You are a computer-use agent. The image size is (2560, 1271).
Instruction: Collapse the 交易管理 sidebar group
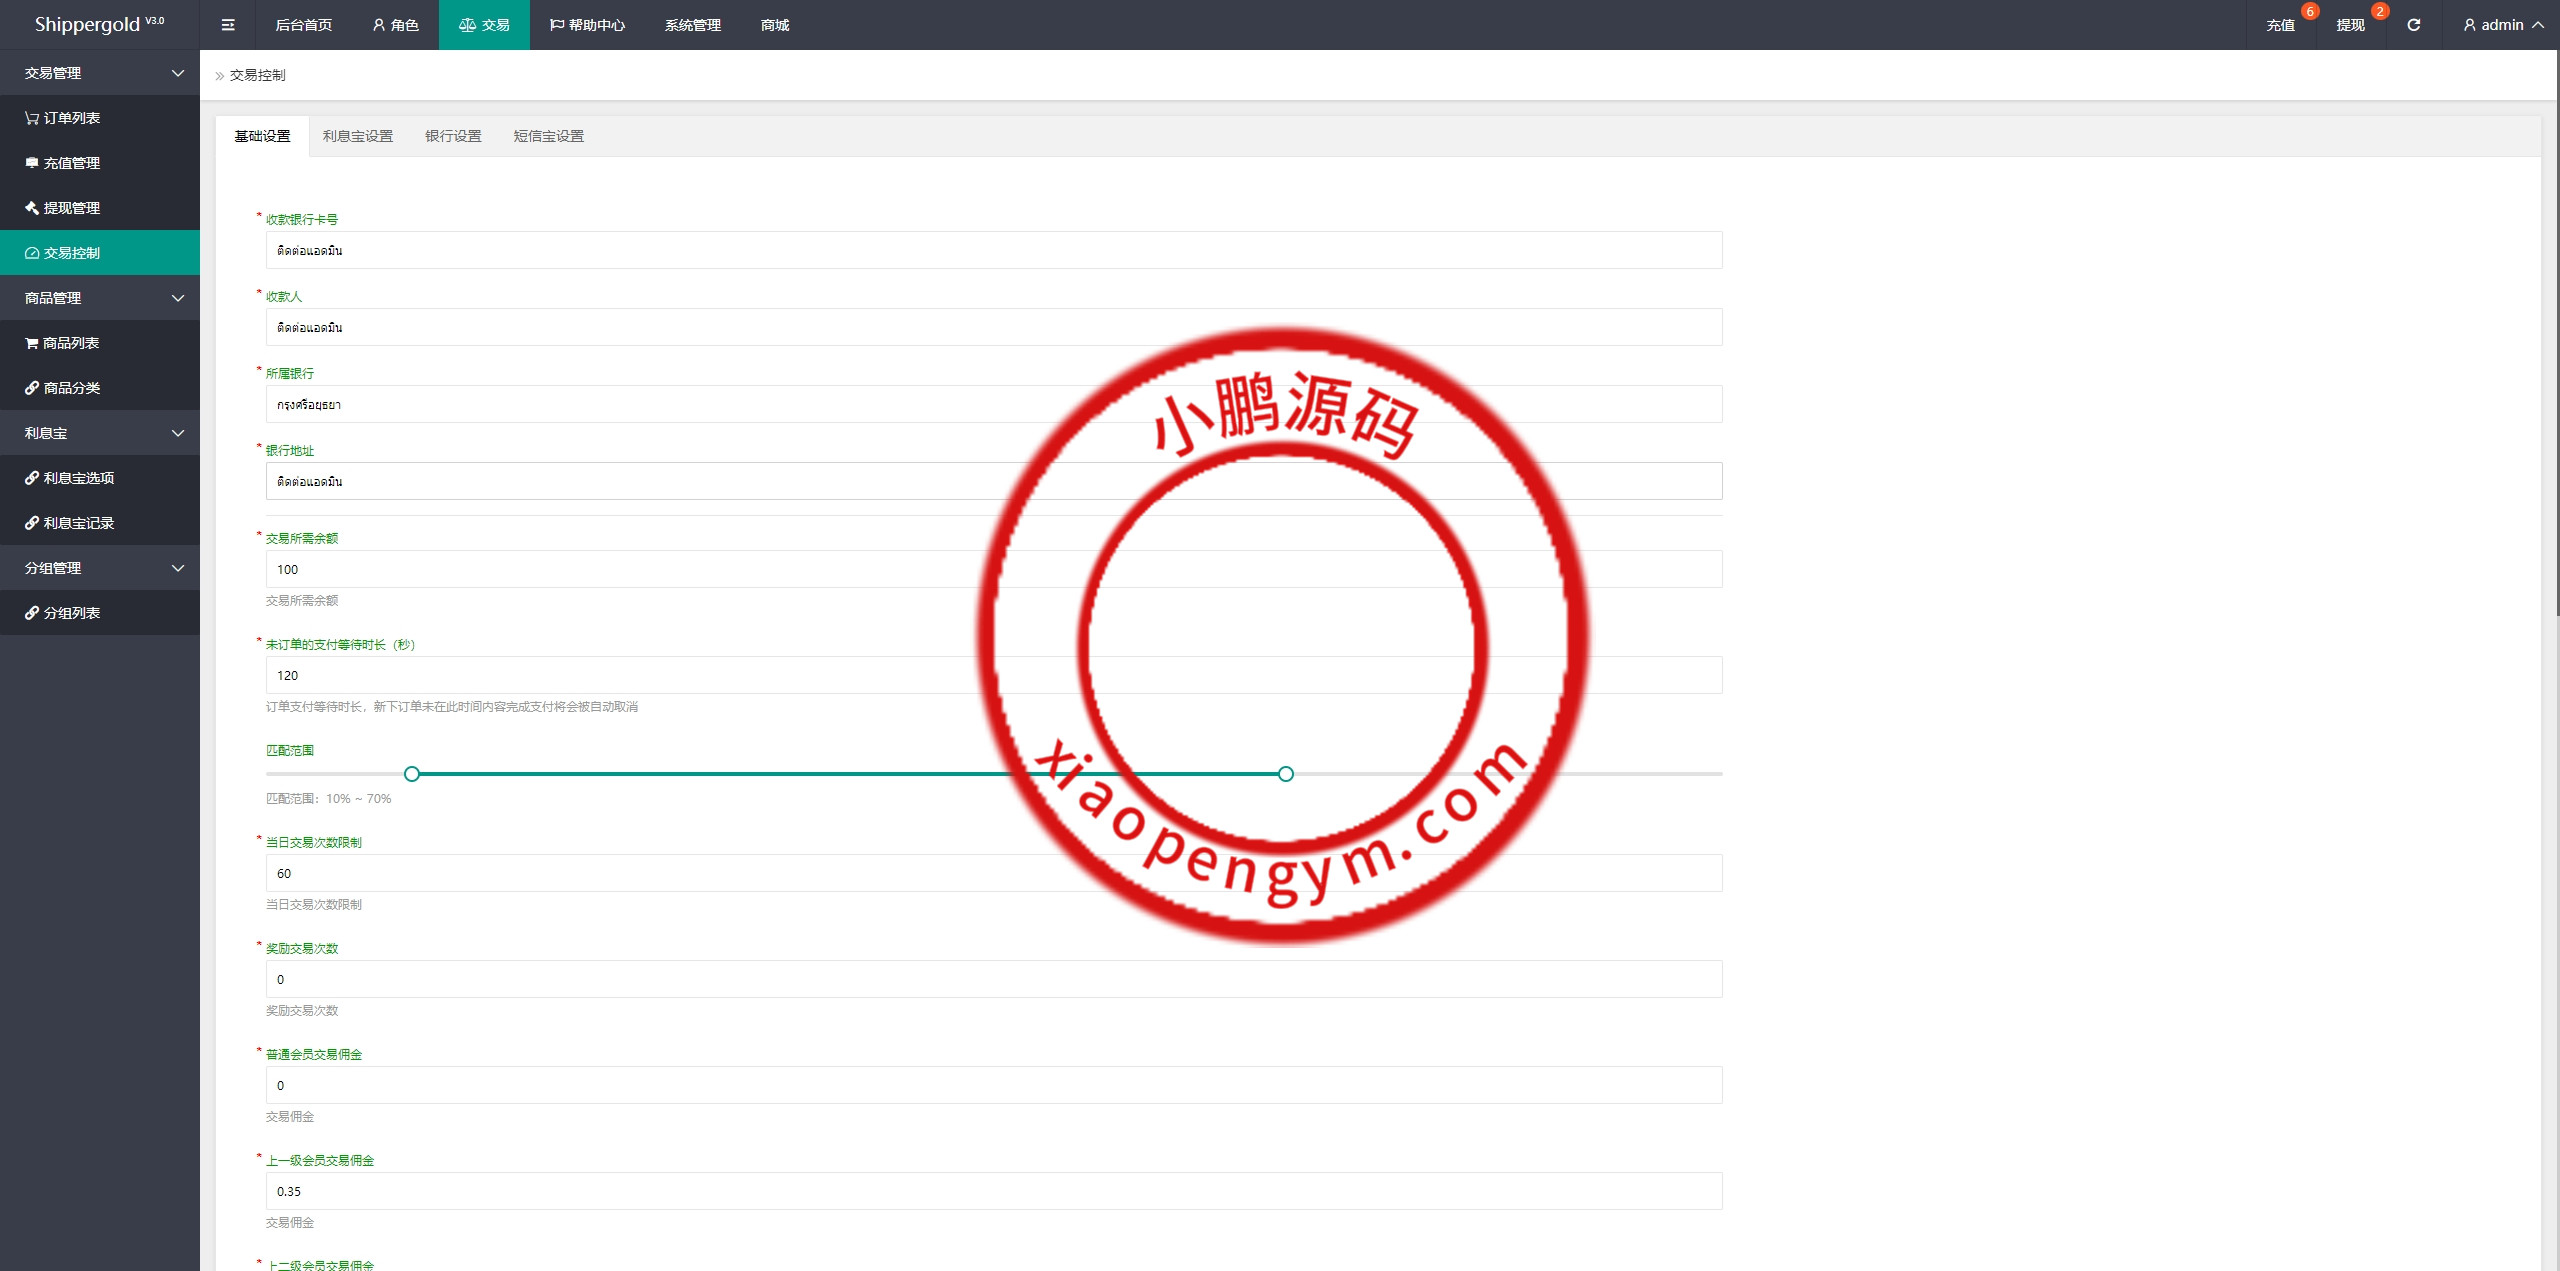point(100,73)
